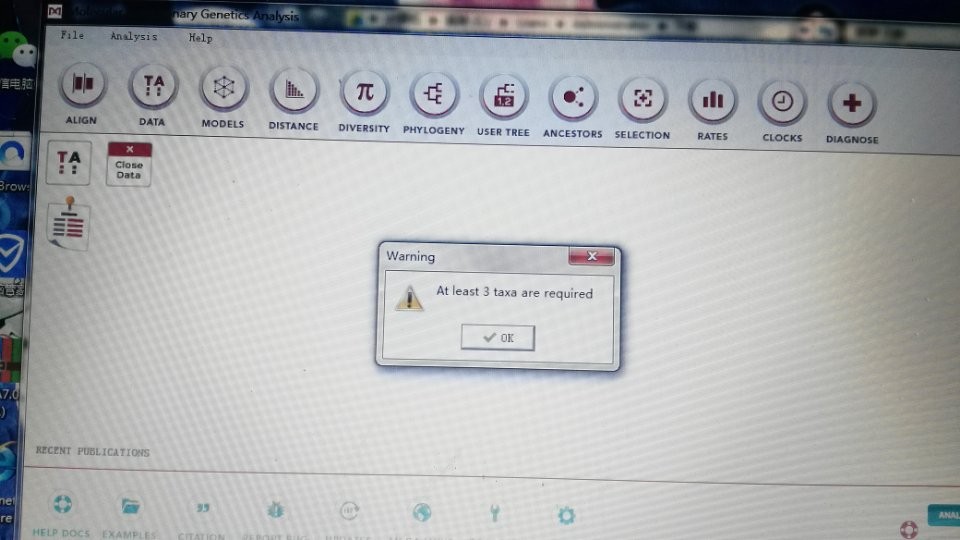Close the Warning dialog with X
This screenshot has height=540, width=960.
(591, 256)
